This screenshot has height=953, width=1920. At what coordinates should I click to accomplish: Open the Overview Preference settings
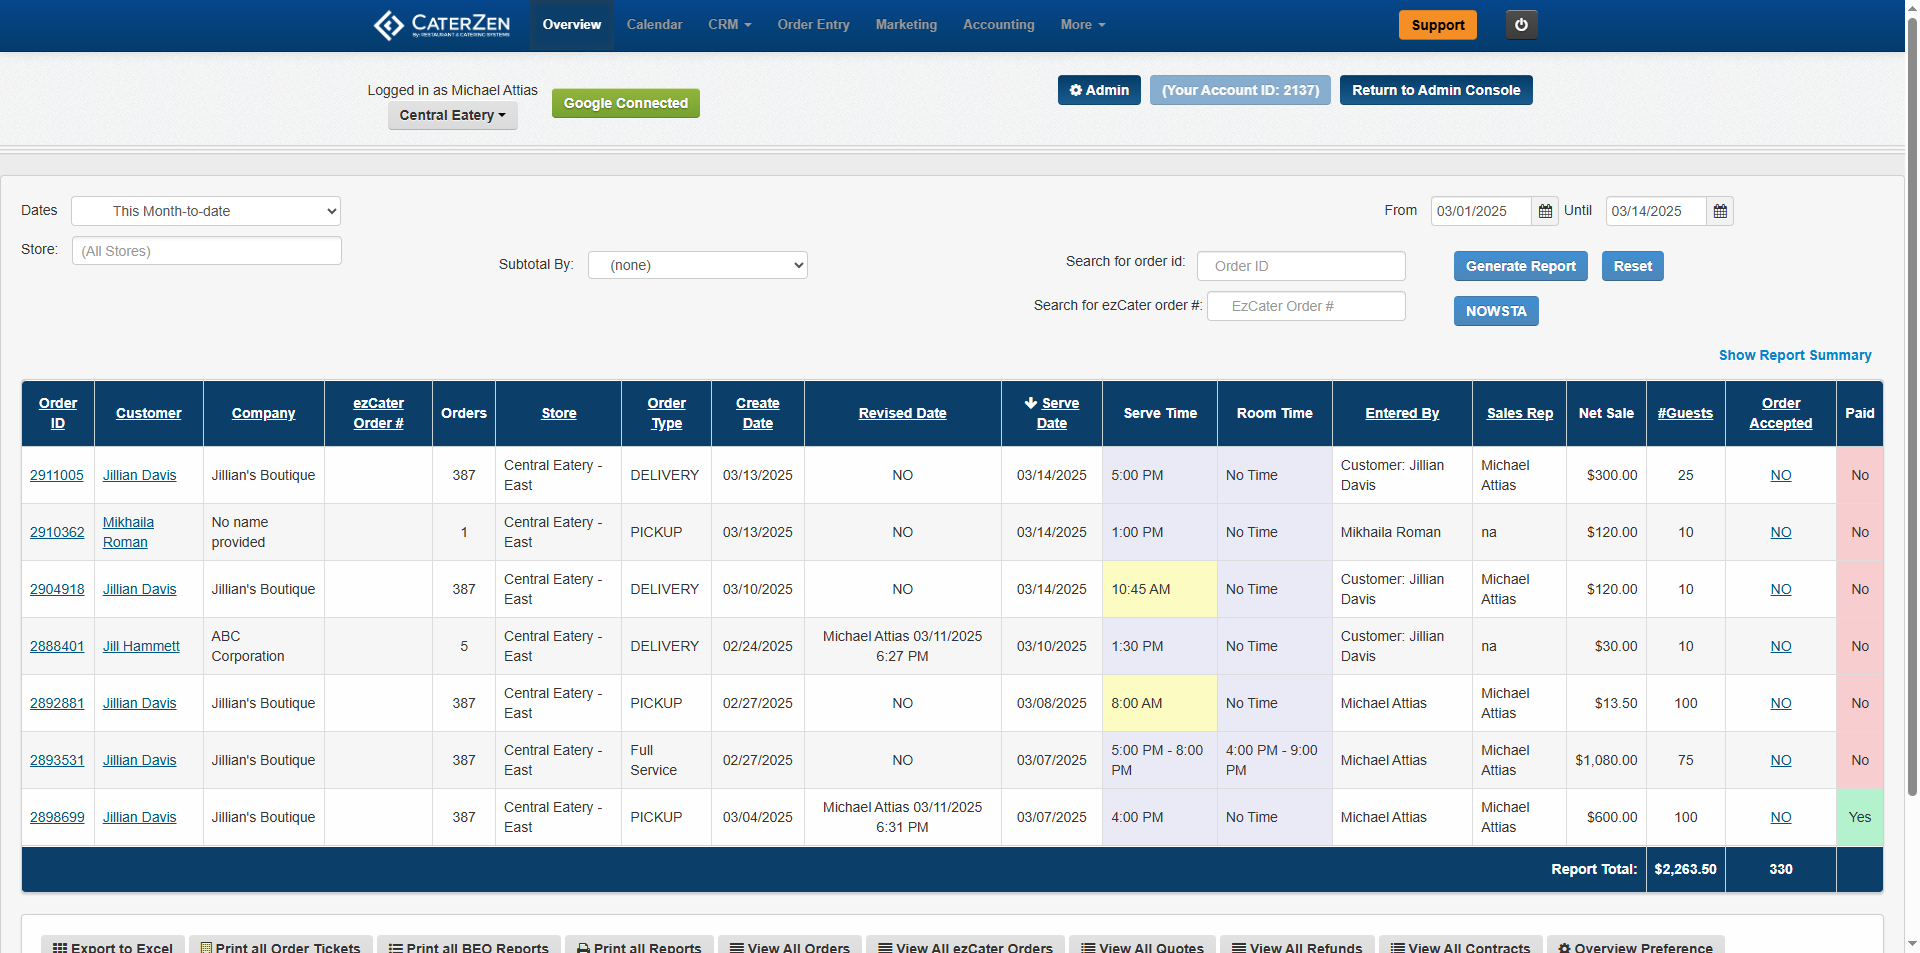[x=1635, y=946]
